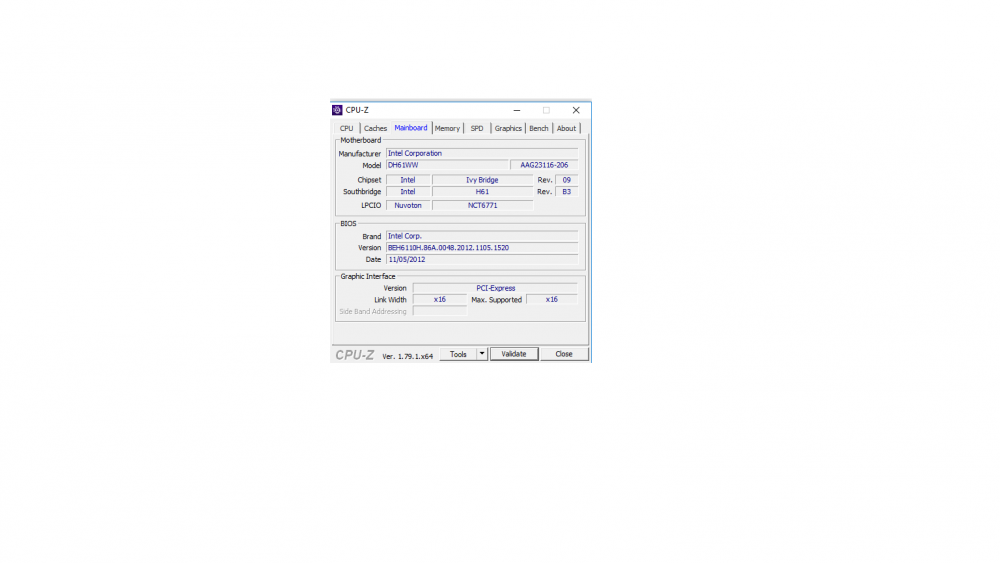The width and height of the screenshot is (1000, 563).
Task: Click the LPCIO value NCT6771
Action: point(482,206)
